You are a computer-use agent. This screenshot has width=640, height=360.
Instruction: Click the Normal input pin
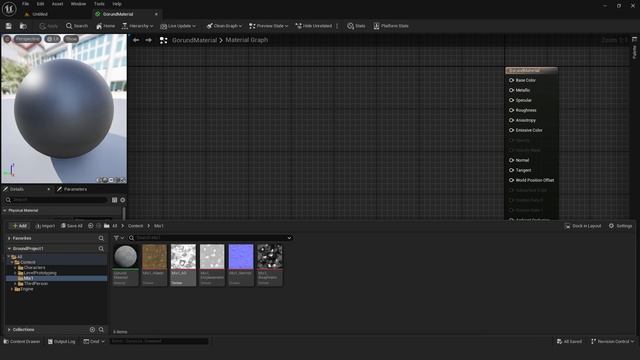click(x=511, y=160)
